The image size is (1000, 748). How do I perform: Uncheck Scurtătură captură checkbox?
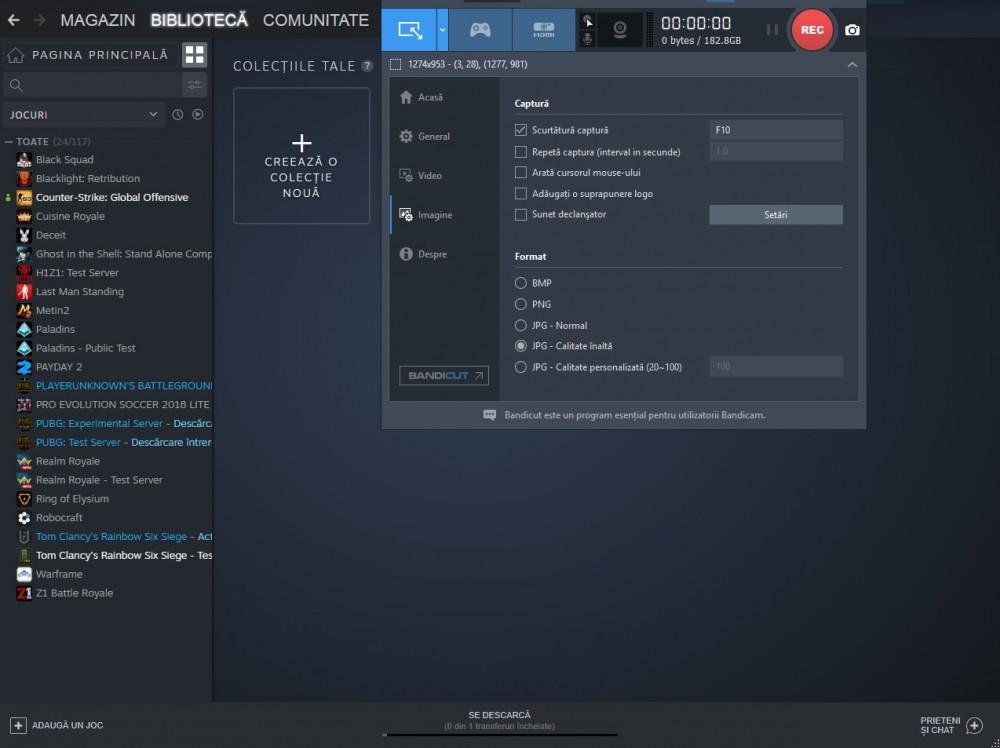click(521, 130)
